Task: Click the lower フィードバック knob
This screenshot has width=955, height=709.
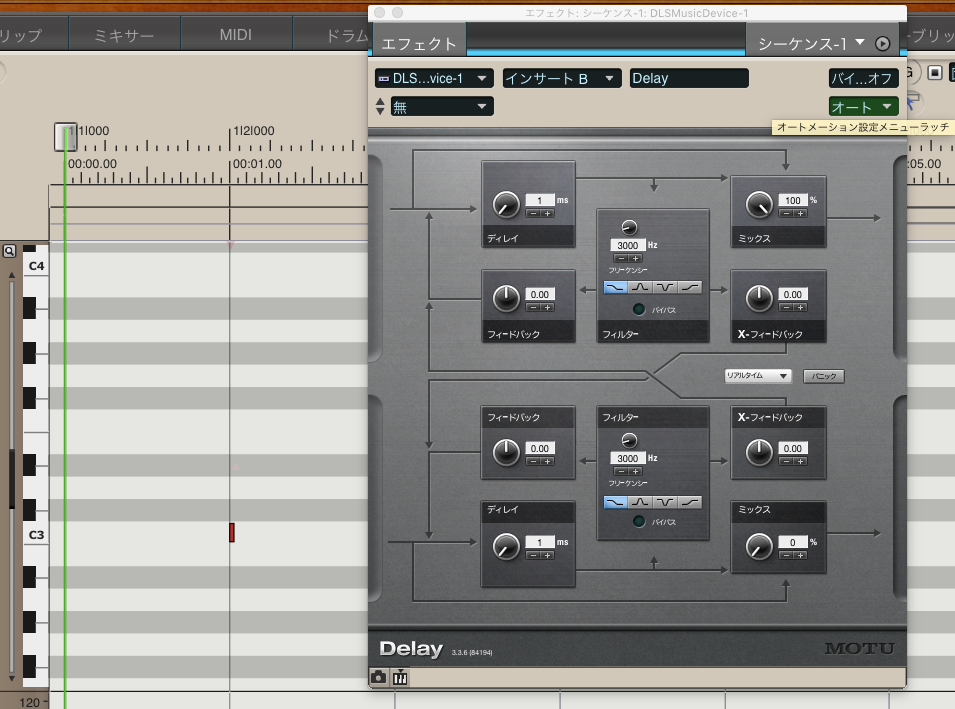Action: [x=506, y=453]
